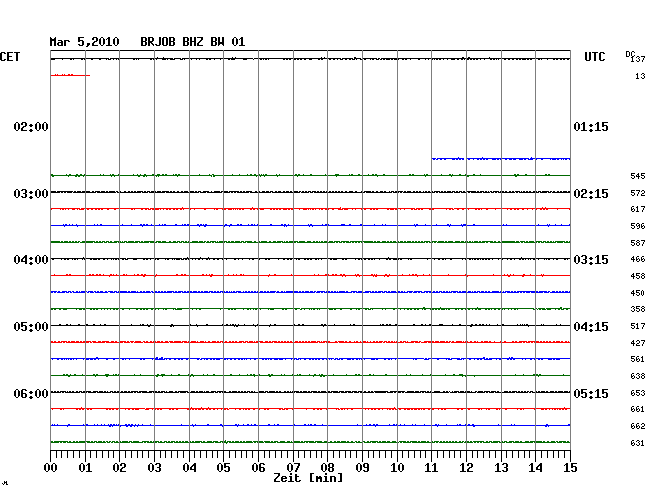Click the '03:15' UTC time label
The height and width of the screenshot is (494, 650).
click(591, 260)
